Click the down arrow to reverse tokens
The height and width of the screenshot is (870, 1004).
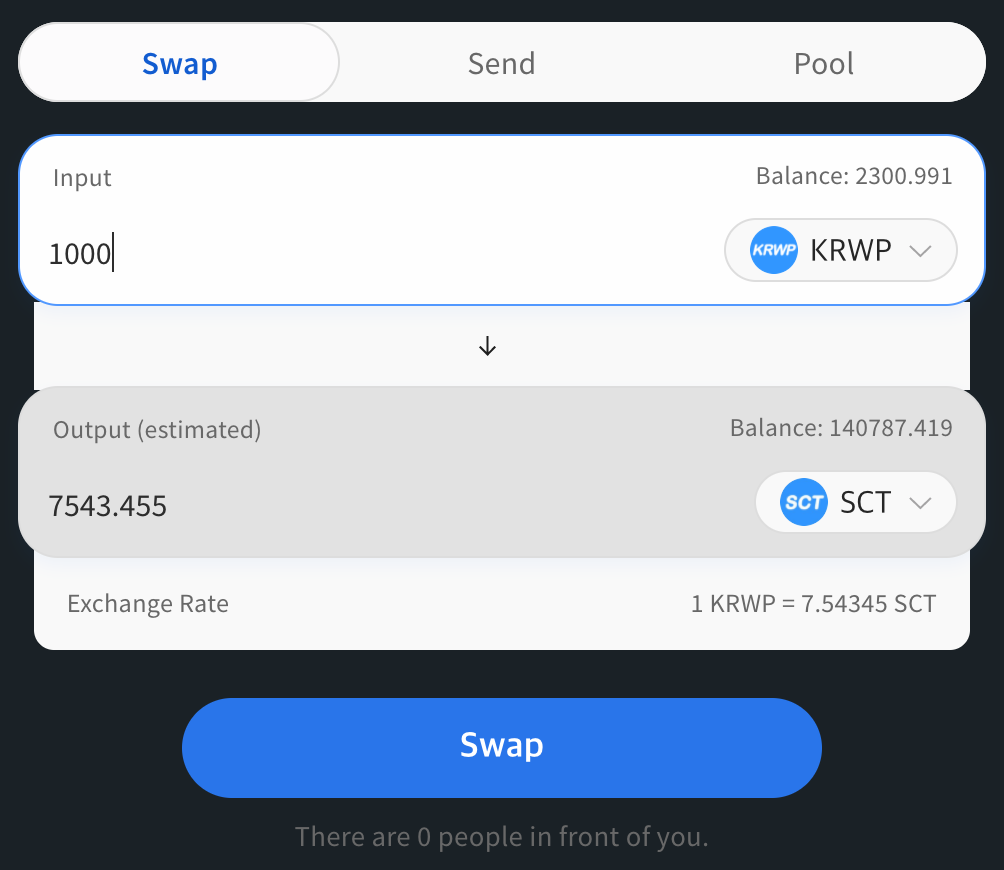487,346
